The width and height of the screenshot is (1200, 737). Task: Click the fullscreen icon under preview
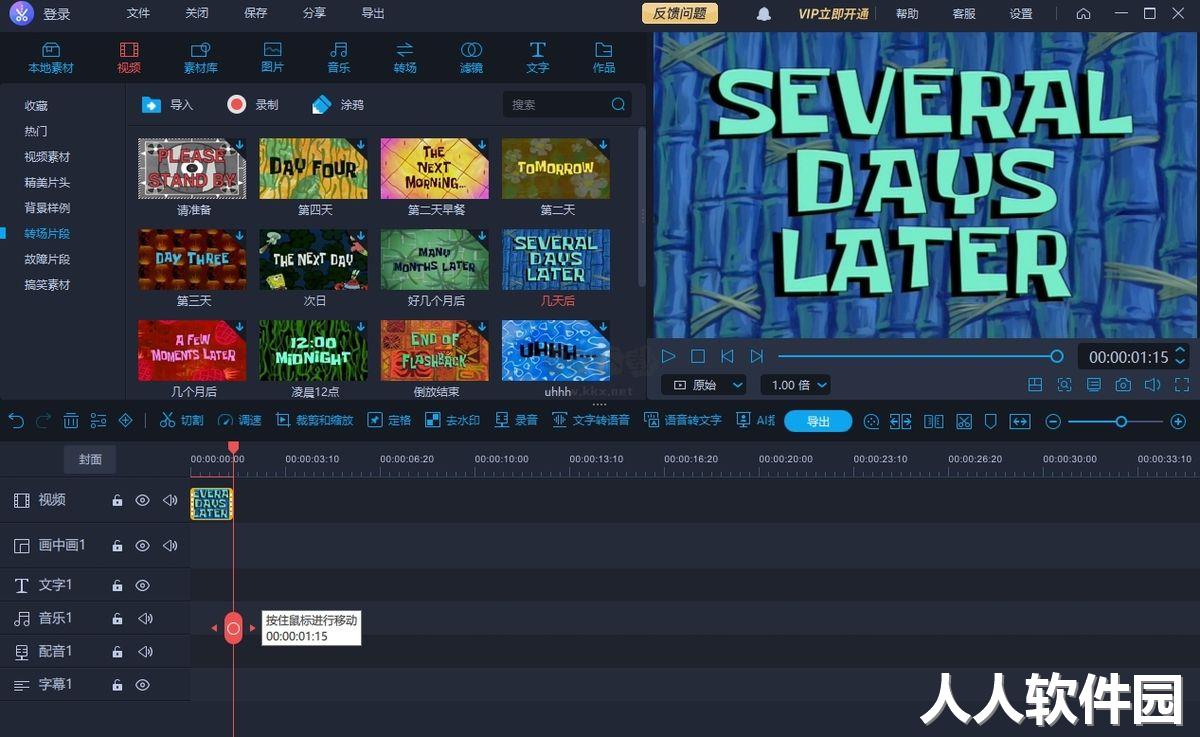coord(1182,385)
